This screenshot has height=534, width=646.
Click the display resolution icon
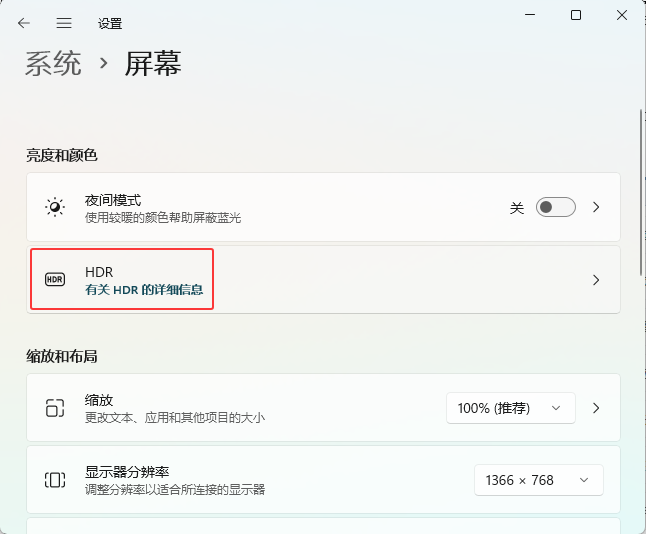pyautogui.click(x=55, y=480)
